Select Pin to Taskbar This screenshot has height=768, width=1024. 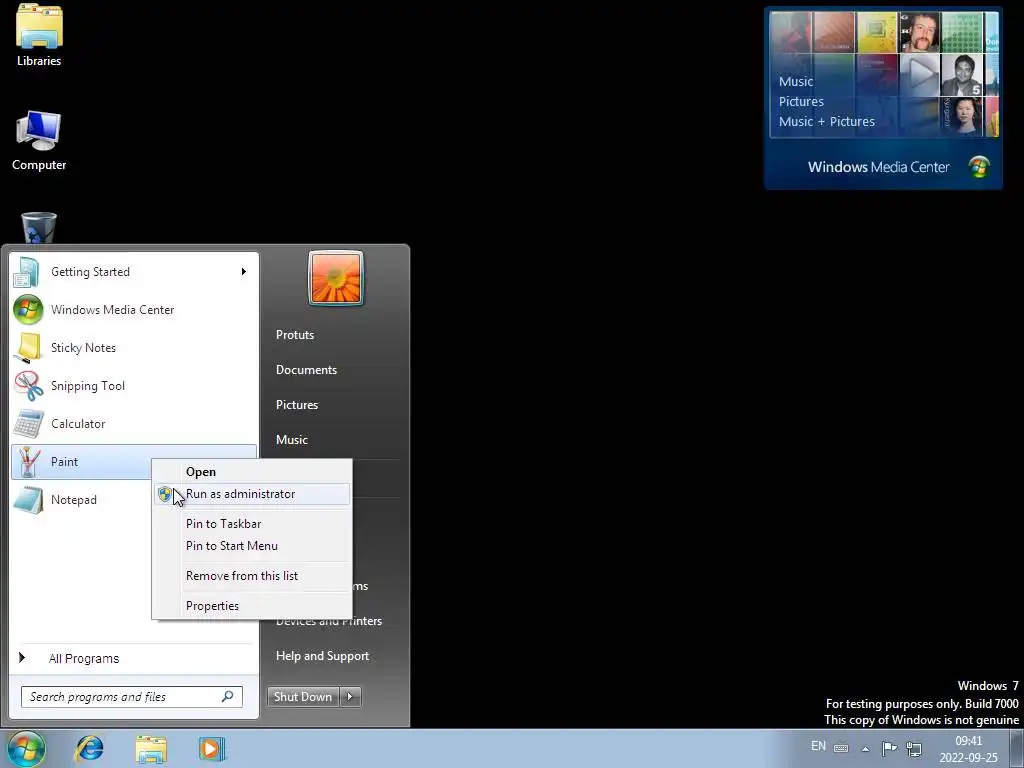click(252, 524)
